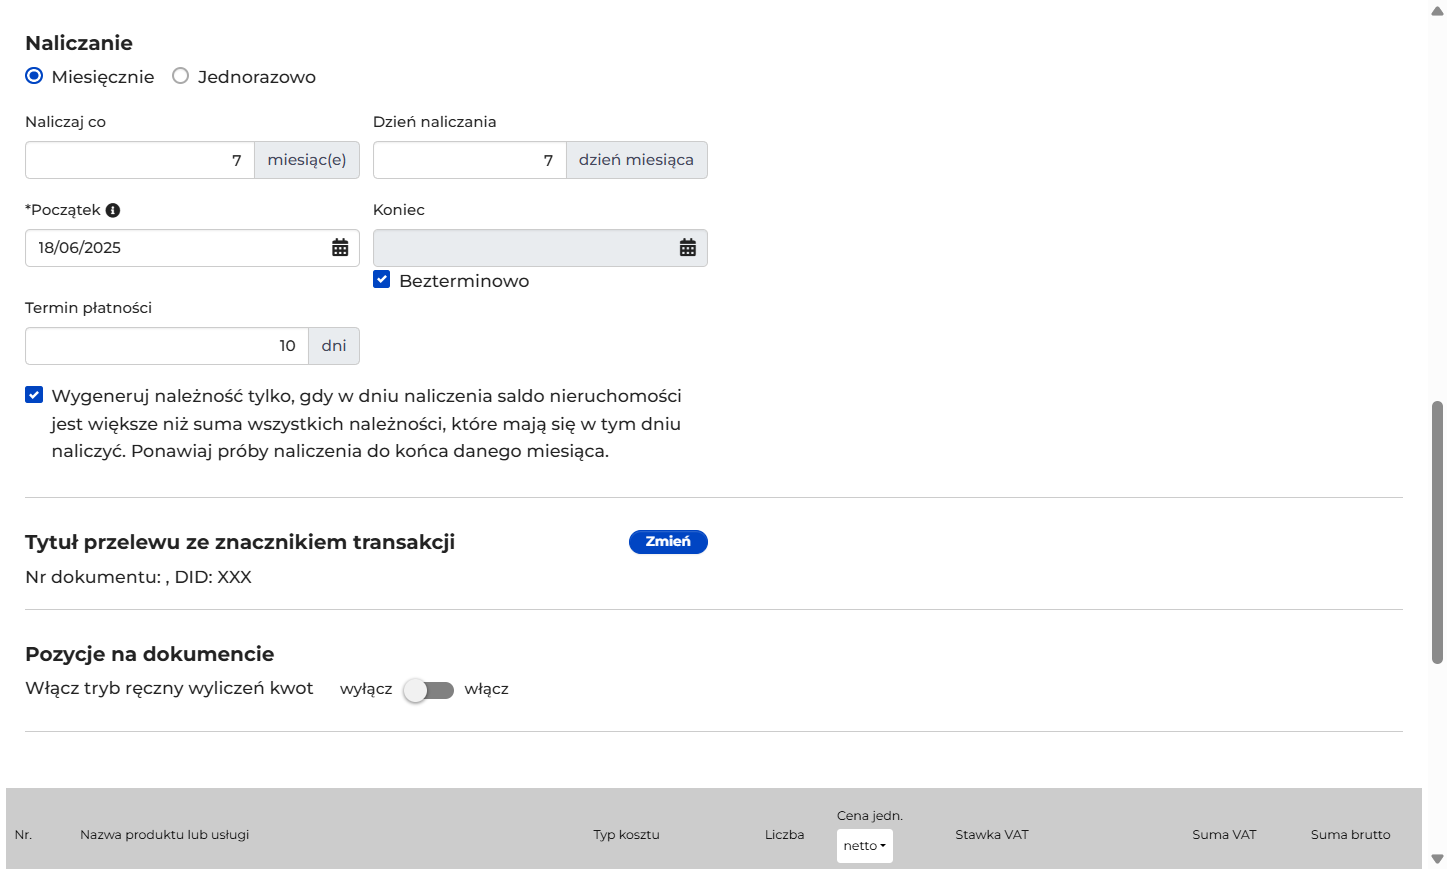This screenshot has width=1447, height=869.
Task: Click the "dzień miesiąca" unit label
Action: [637, 160]
